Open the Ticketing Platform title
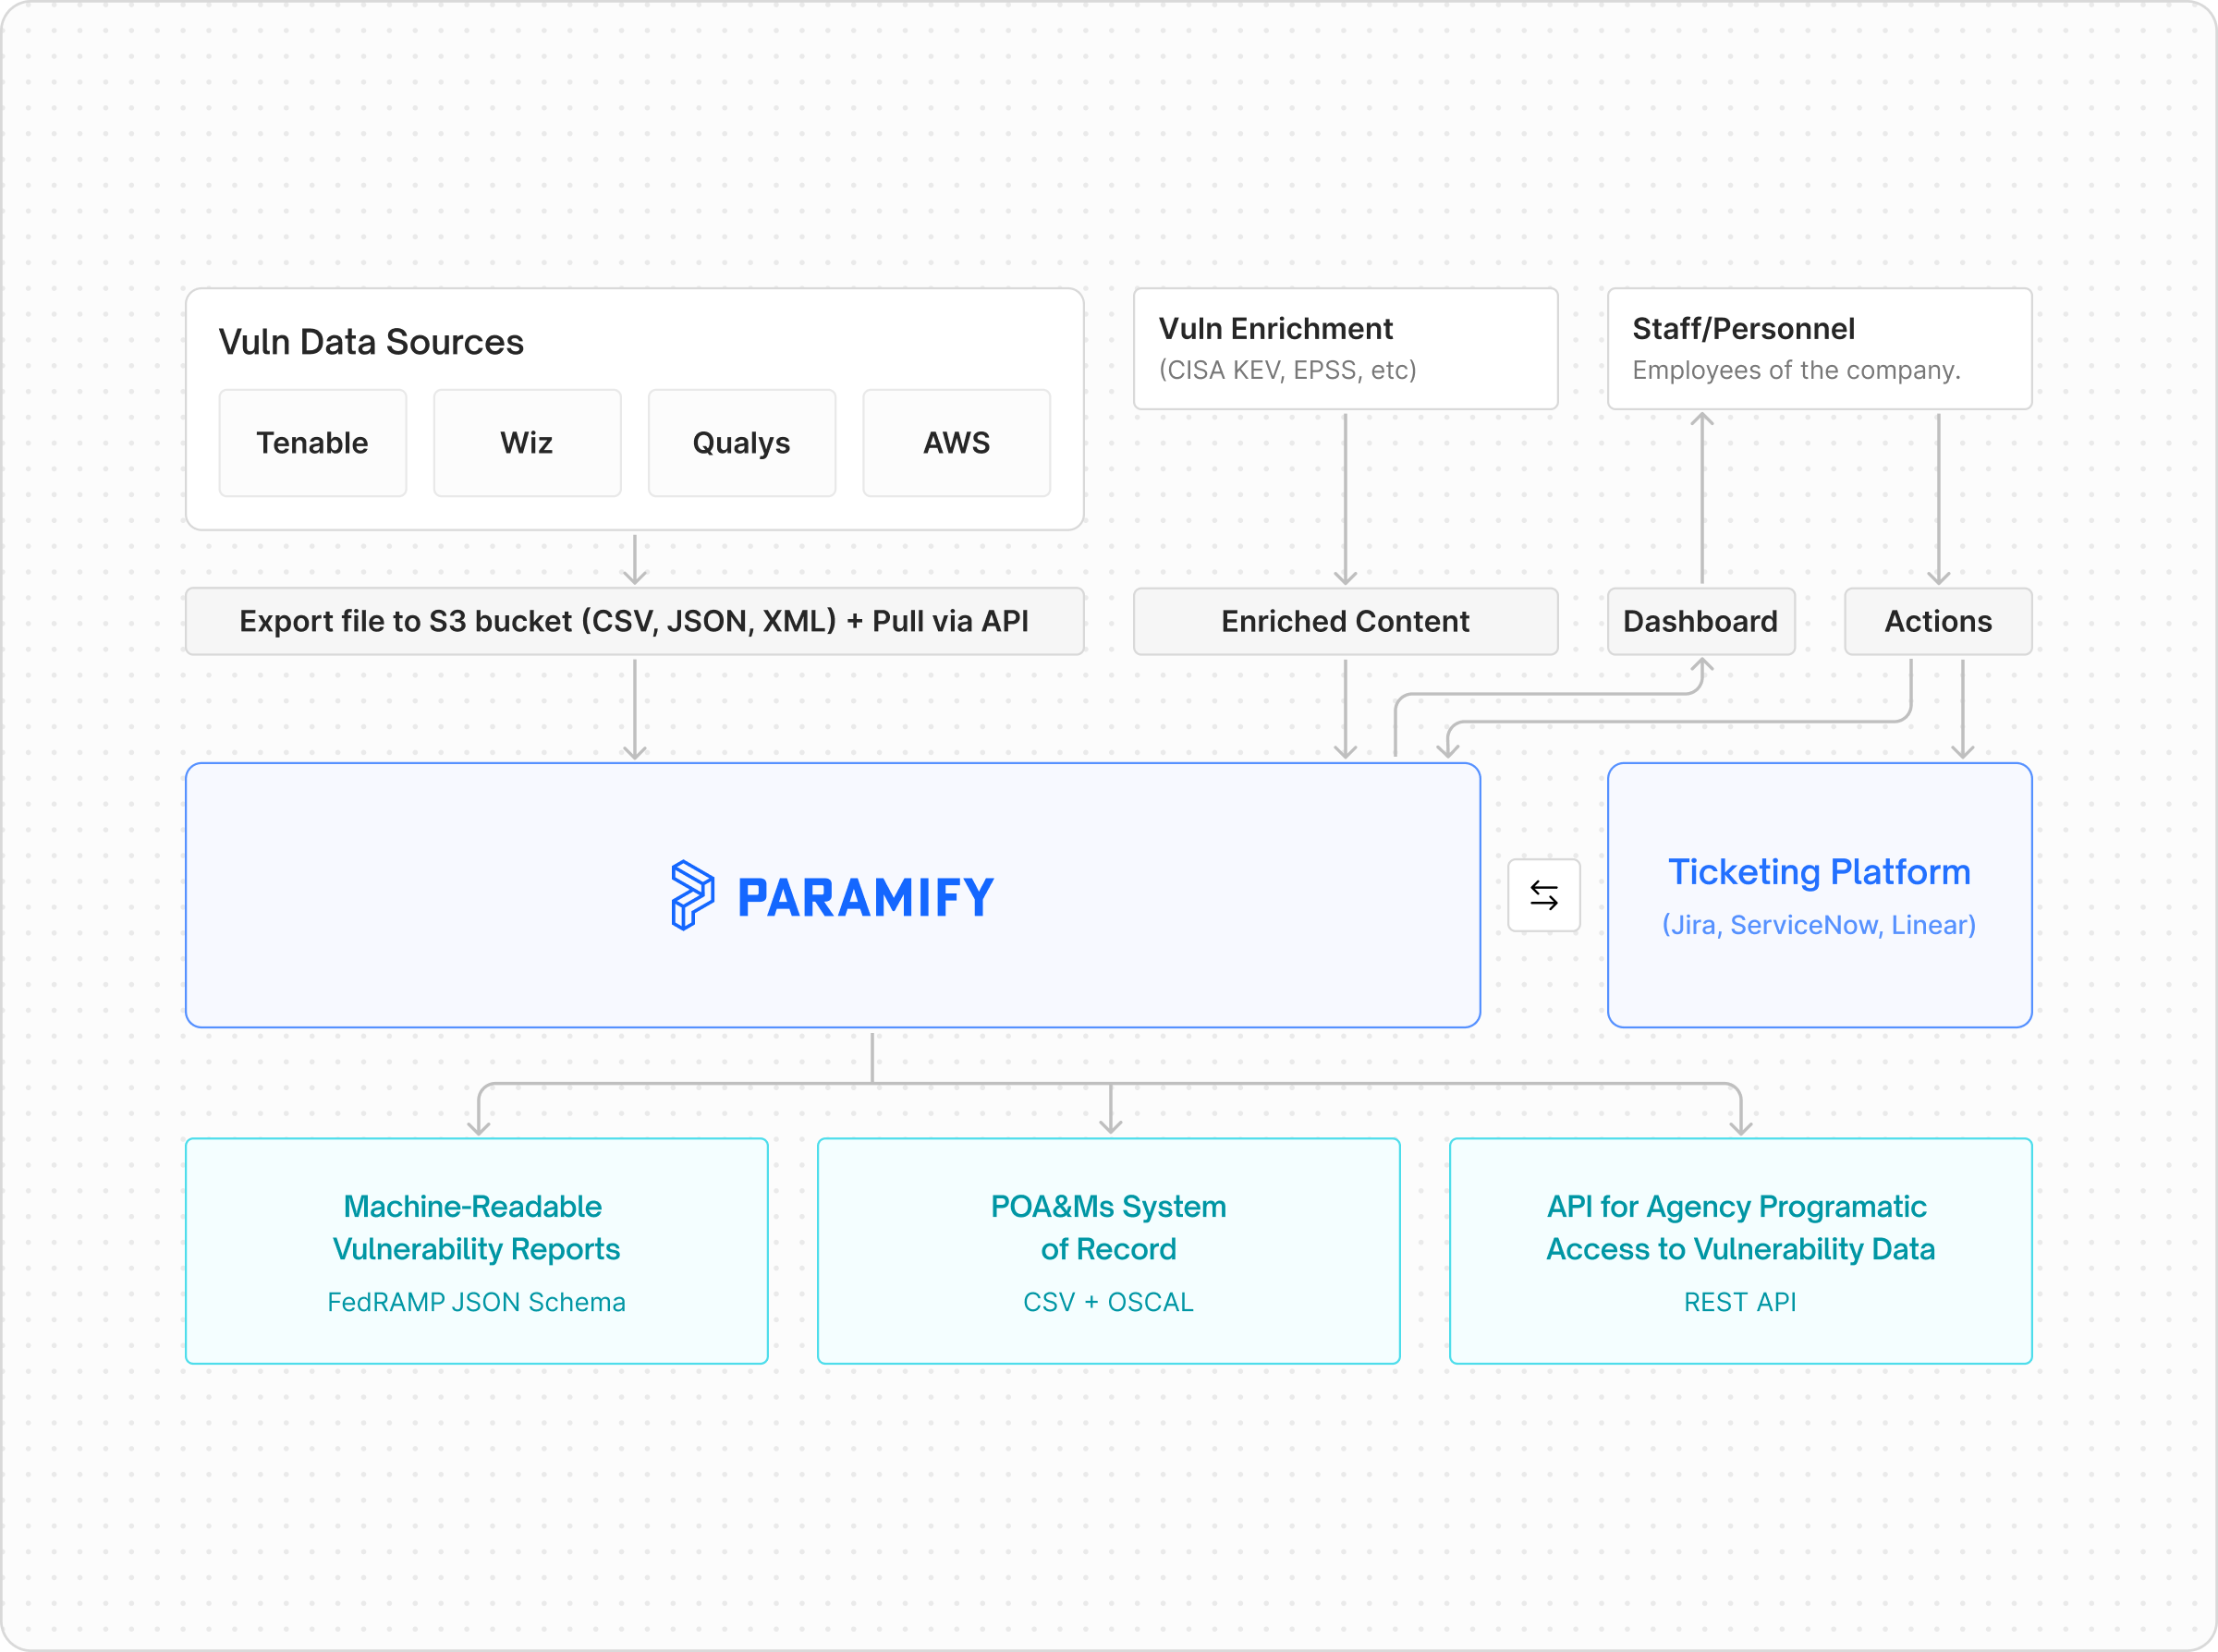The width and height of the screenshot is (2218, 1652). pos(1820,872)
